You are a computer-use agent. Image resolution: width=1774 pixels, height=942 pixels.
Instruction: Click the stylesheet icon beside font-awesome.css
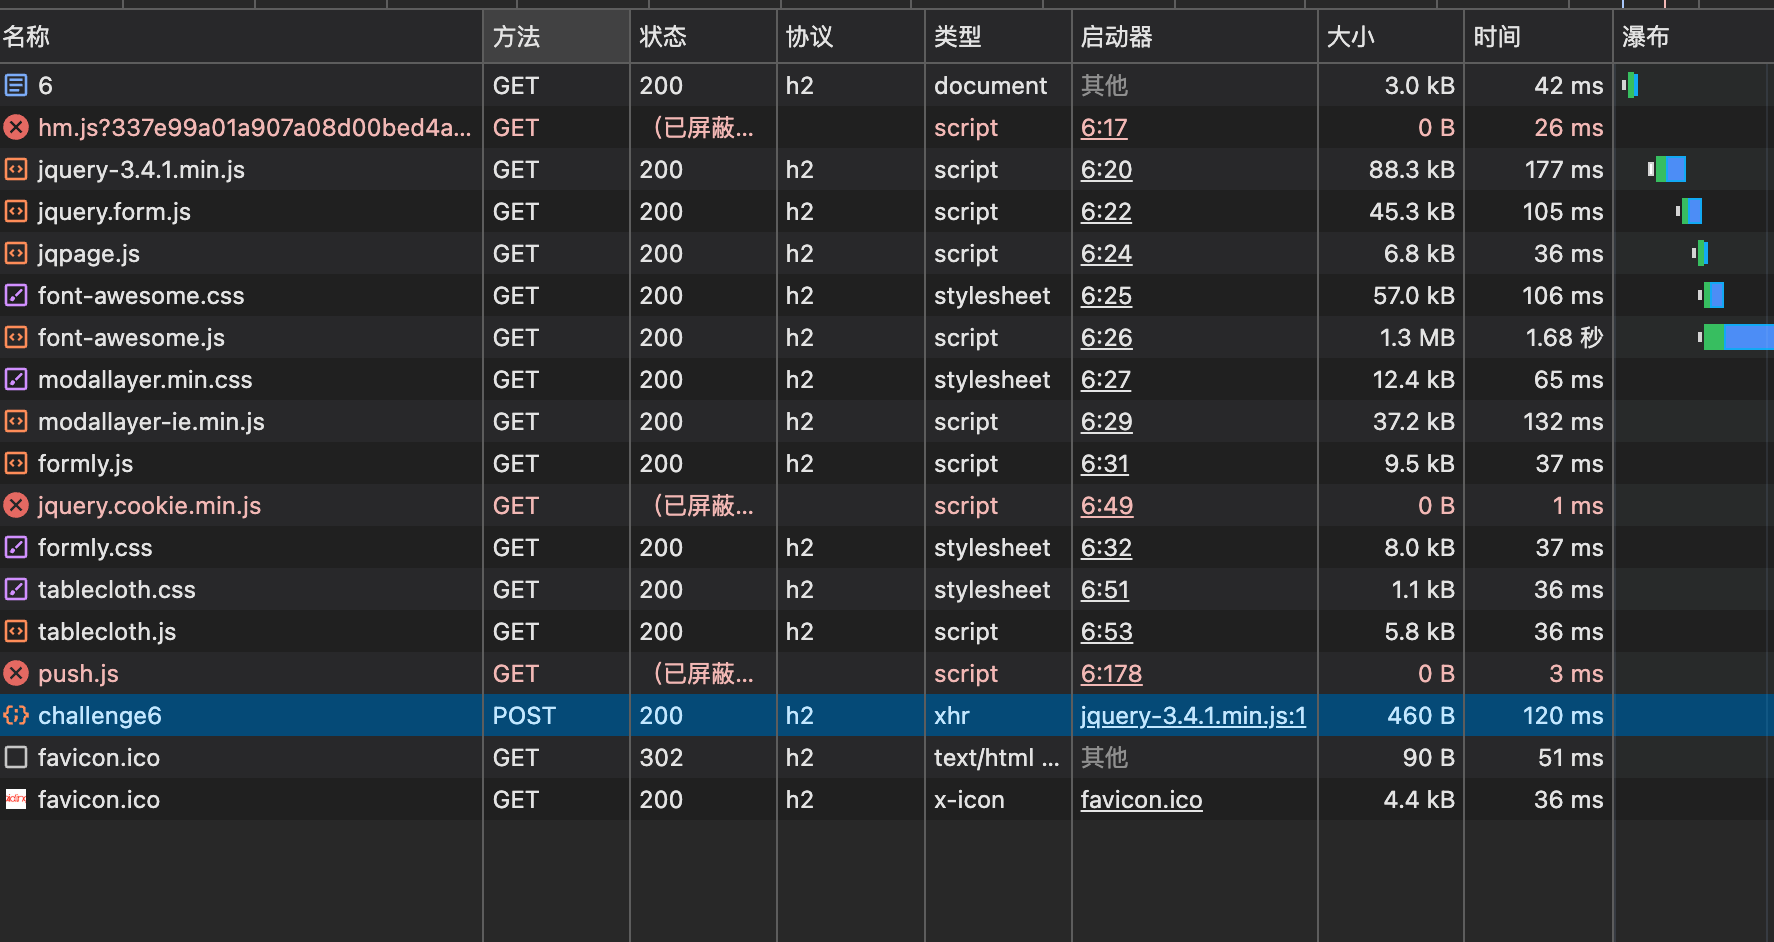[16, 296]
